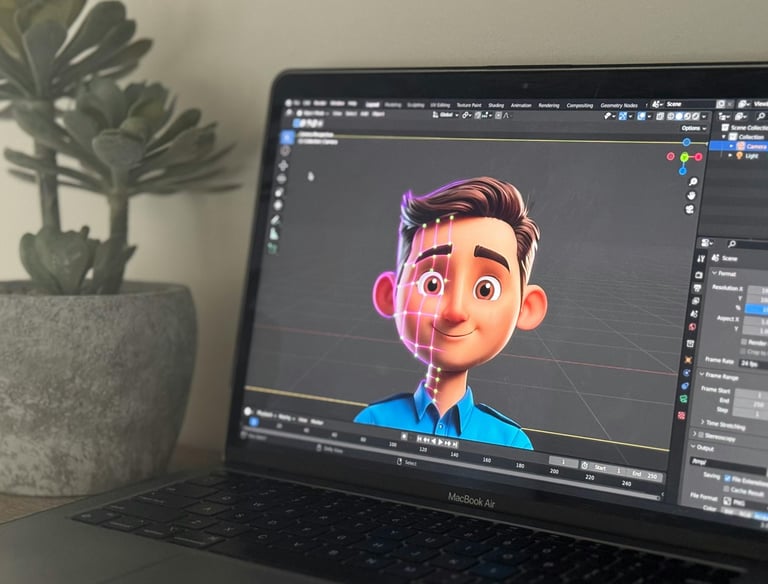This screenshot has width=768, height=584.
Task: Open the Frame Rate 24 fps dropdown
Action: pos(753,364)
